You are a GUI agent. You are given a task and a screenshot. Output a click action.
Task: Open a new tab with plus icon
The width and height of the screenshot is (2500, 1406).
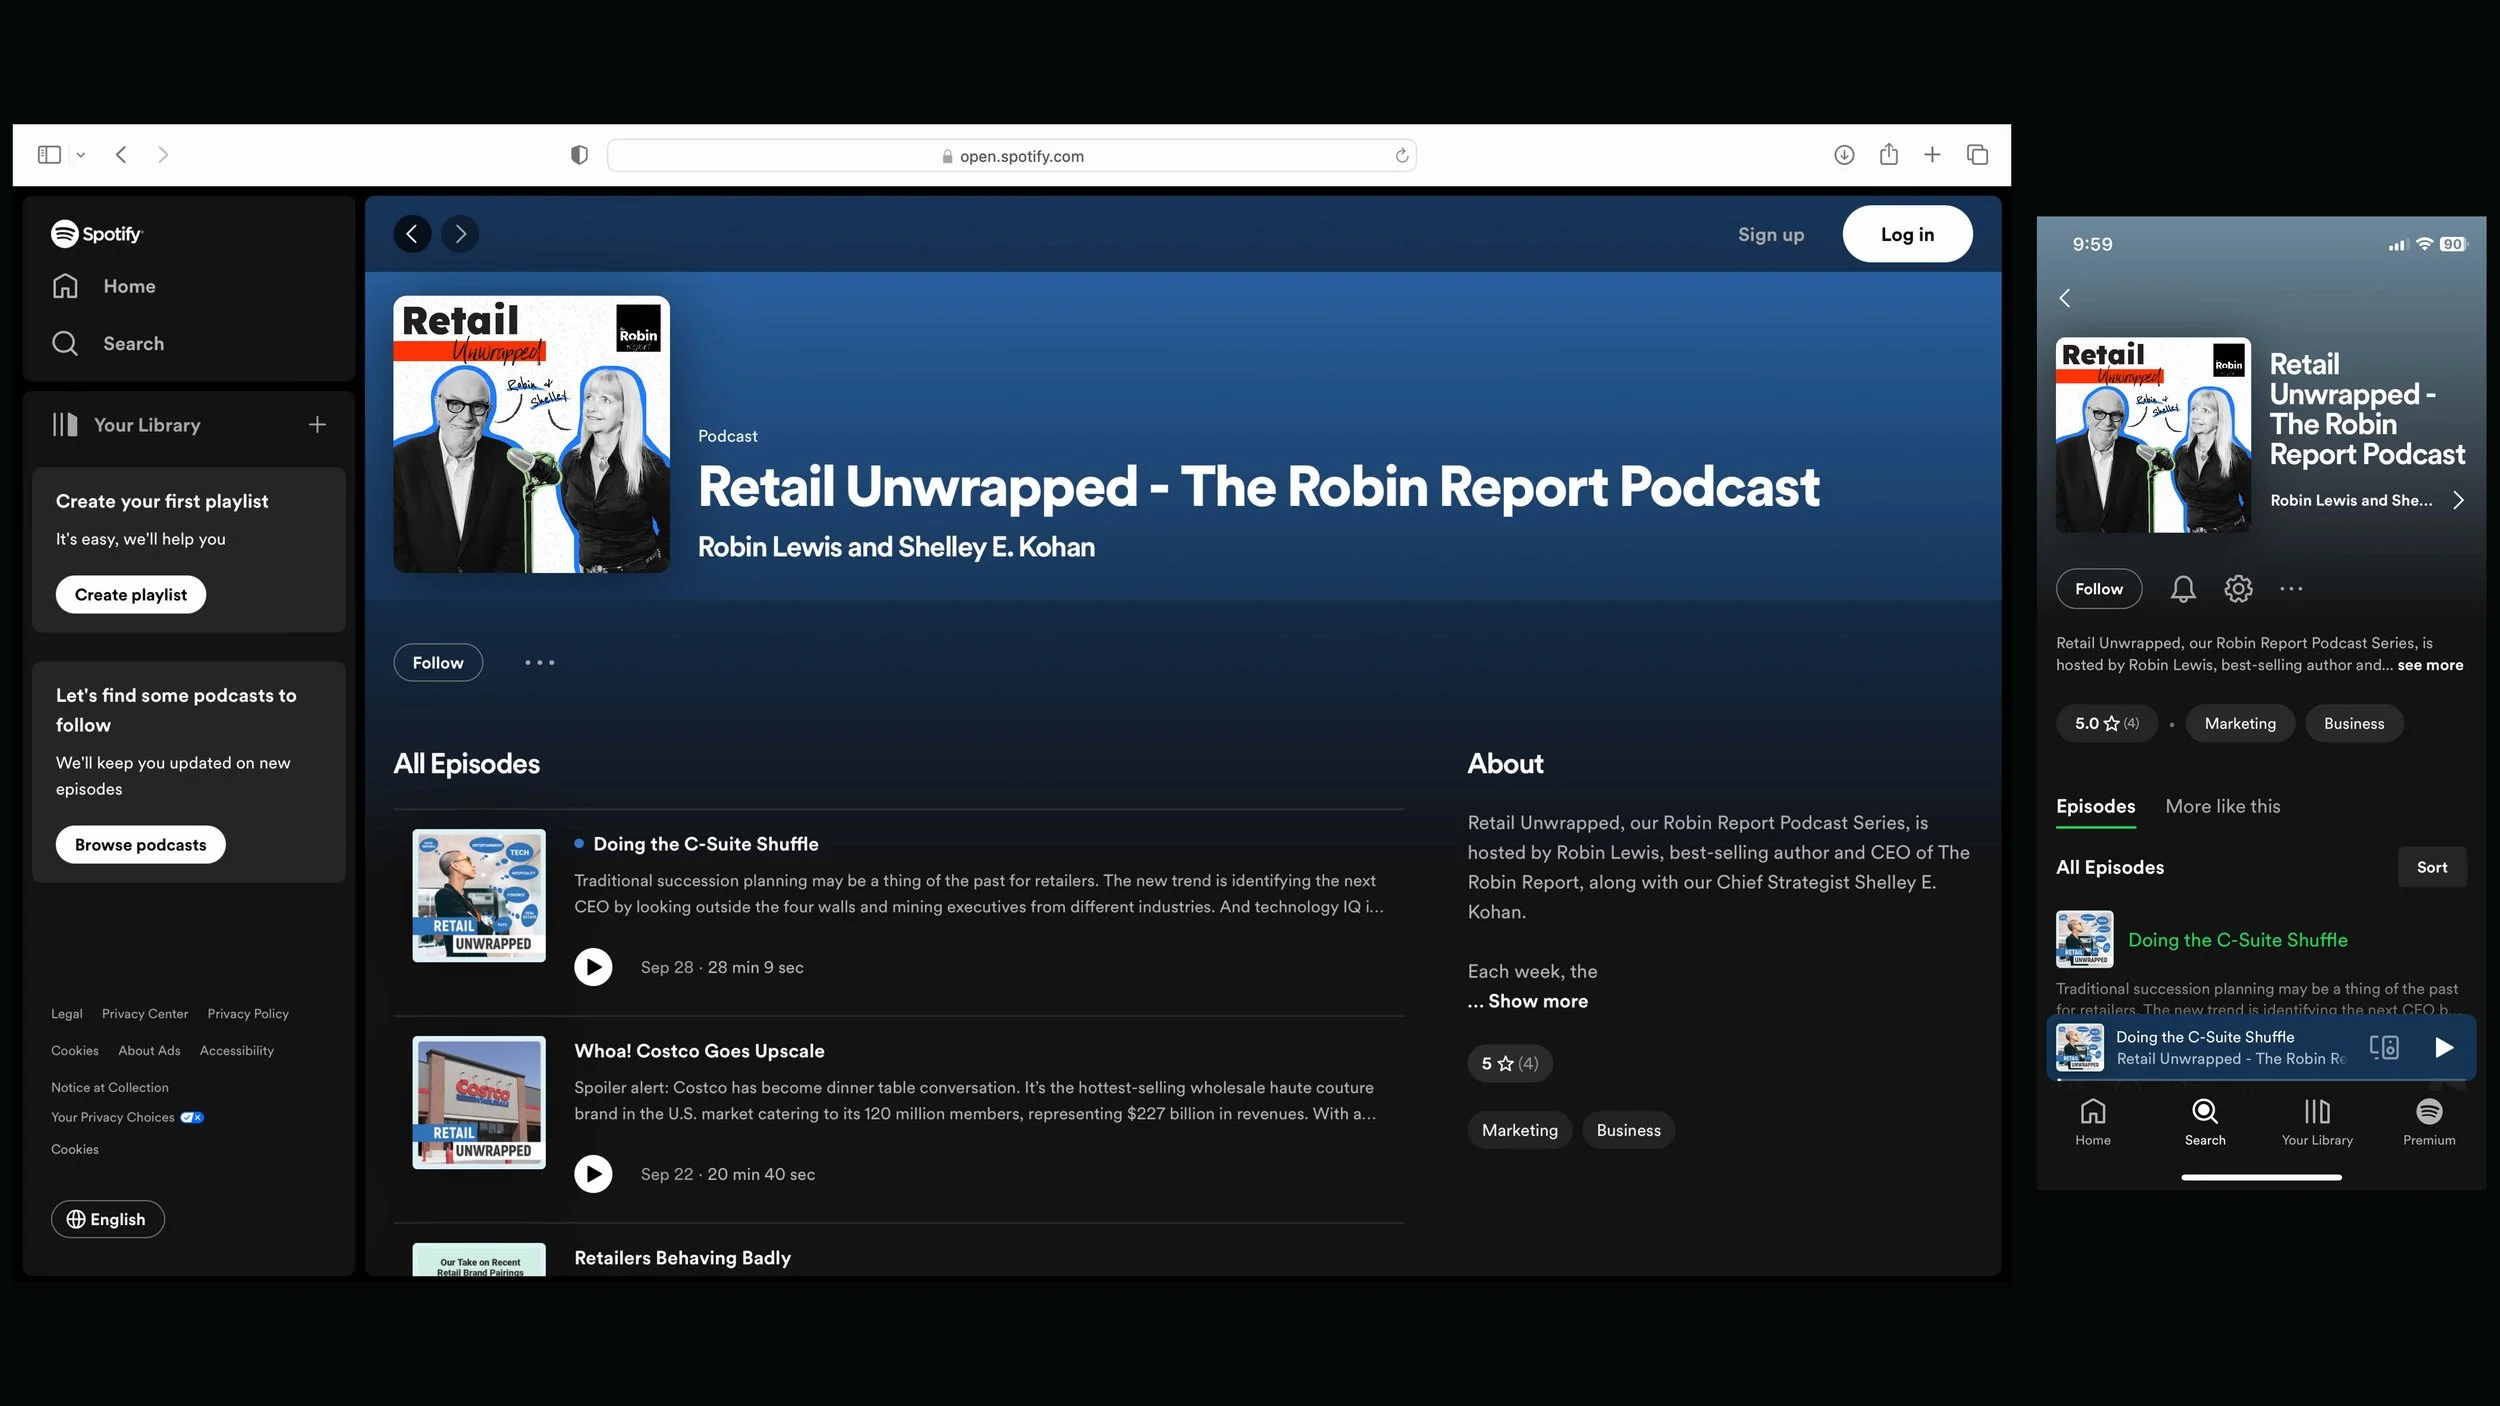tap(1932, 155)
